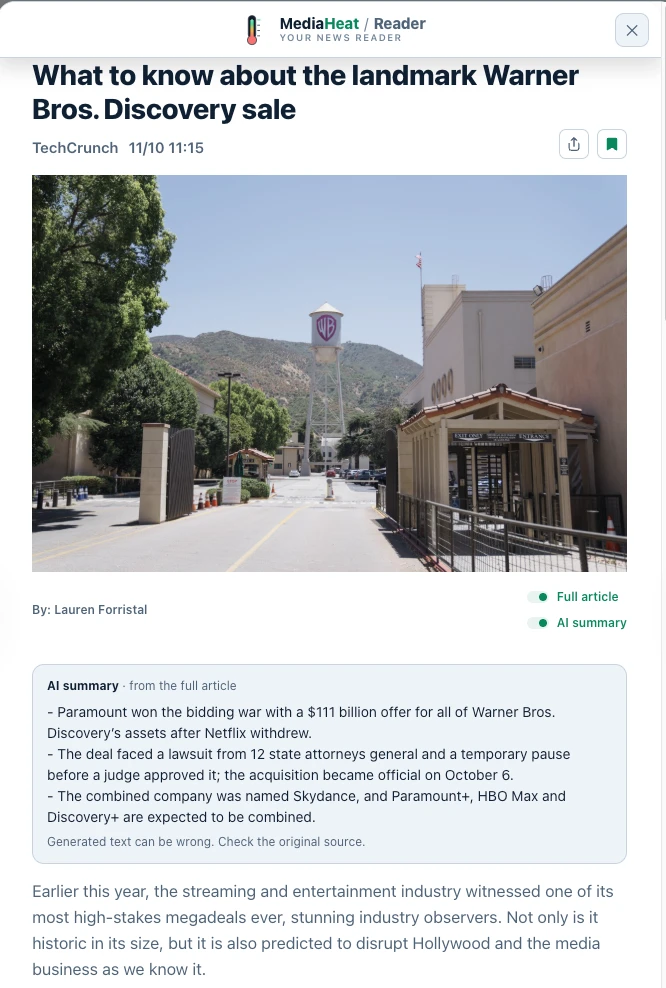Toggle the AI summary switch

pyautogui.click(x=538, y=623)
